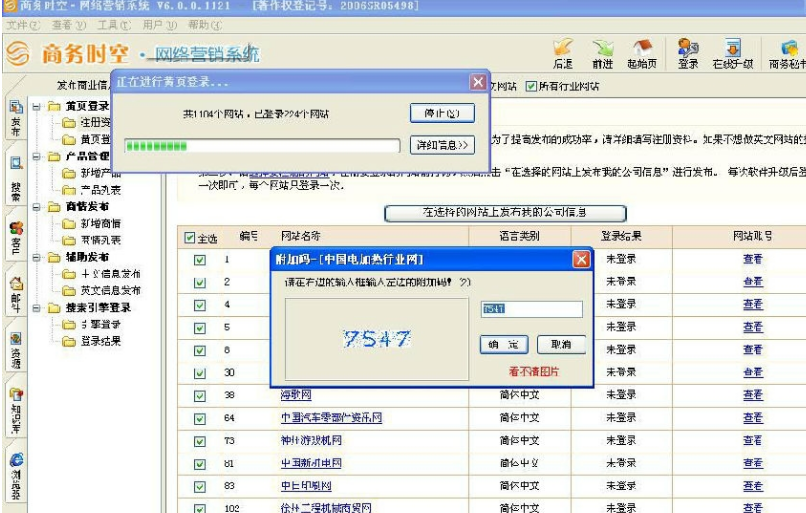This screenshot has height=513, width=806.
Task: Click 查看 link in row number 64
Action: tap(753, 417)
